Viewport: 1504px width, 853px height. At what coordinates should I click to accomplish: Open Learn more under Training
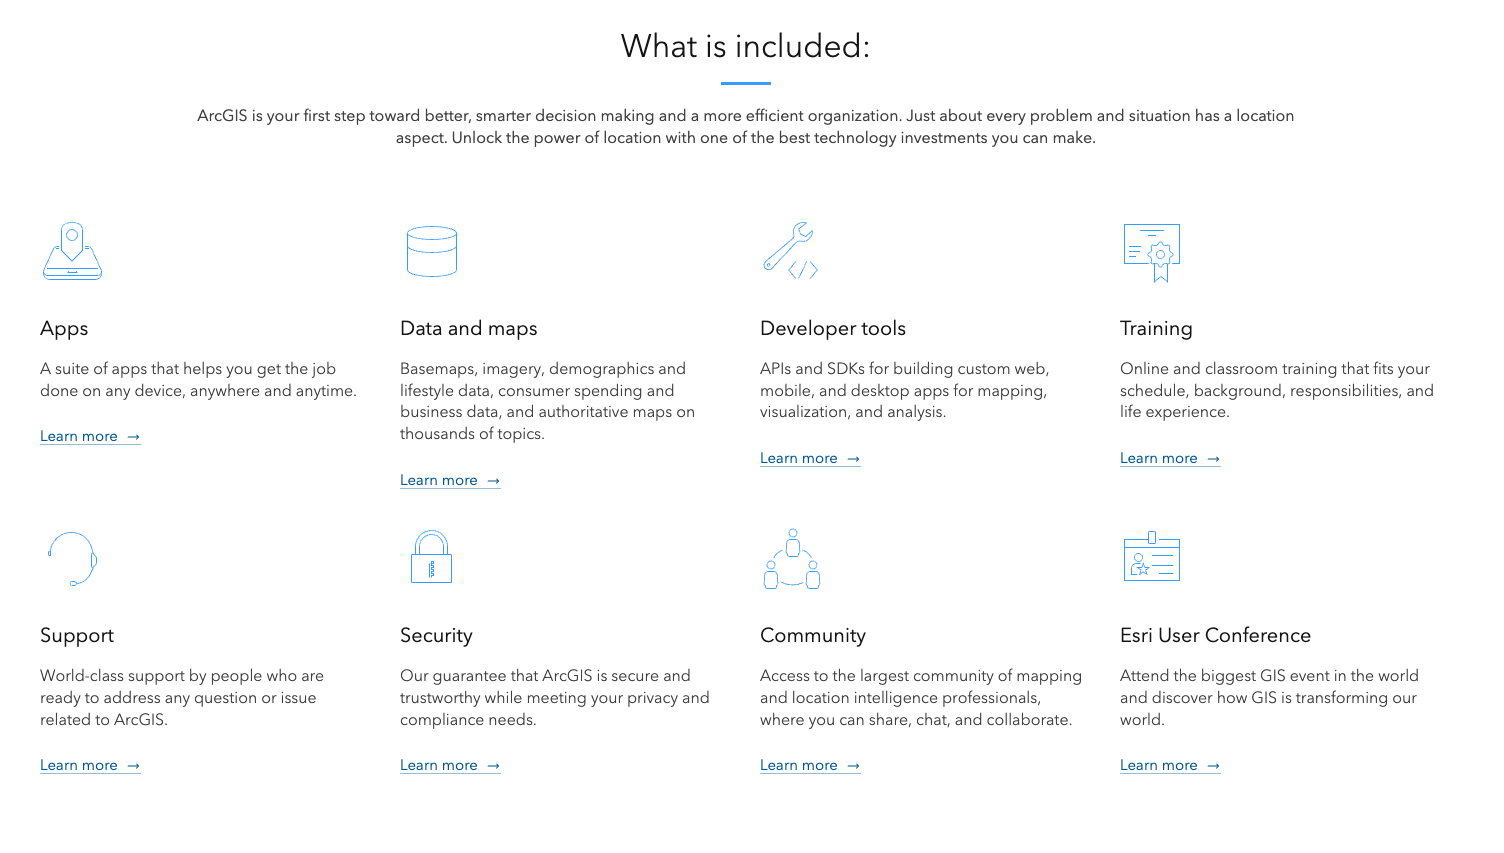pyautogui.click(x=1161, y=458)
